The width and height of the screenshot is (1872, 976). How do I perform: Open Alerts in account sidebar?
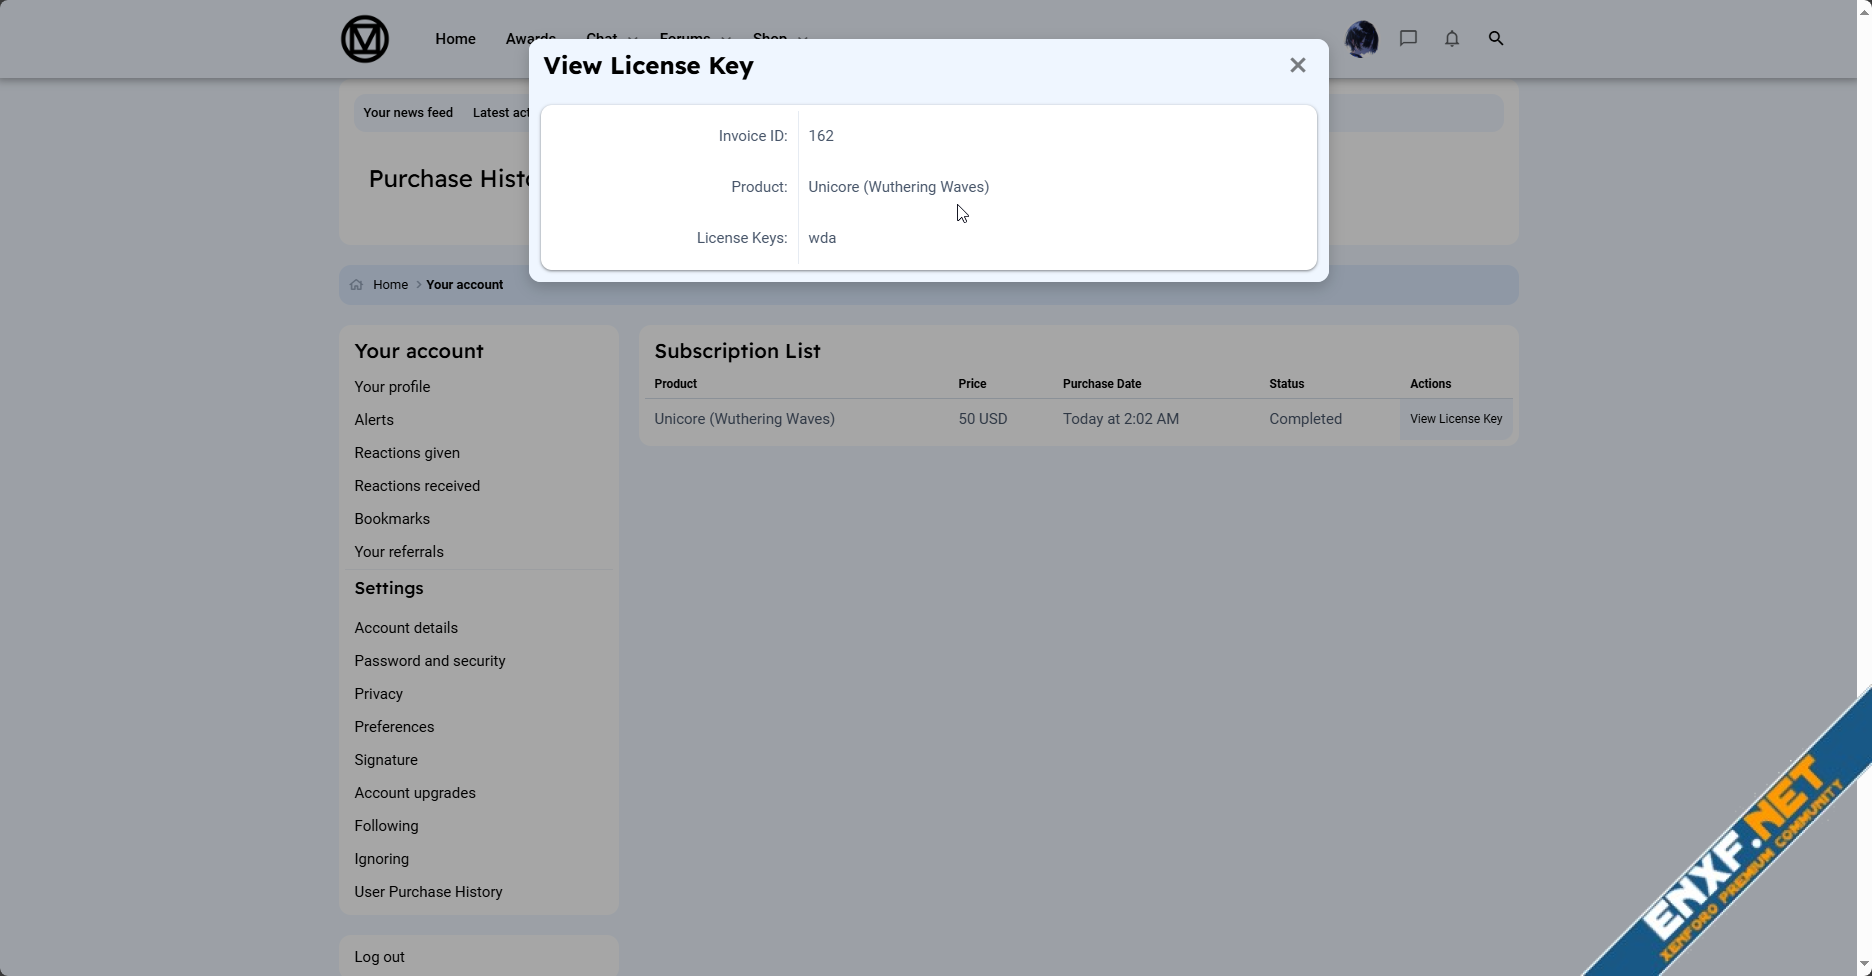coord(374,420)
